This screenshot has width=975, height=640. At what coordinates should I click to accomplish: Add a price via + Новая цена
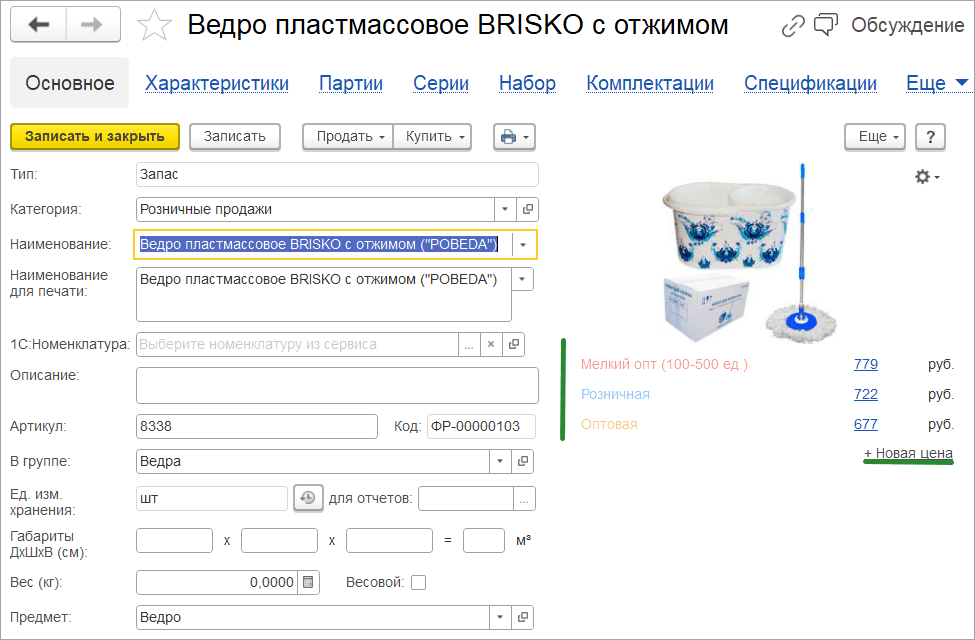[x=908, y=453]
